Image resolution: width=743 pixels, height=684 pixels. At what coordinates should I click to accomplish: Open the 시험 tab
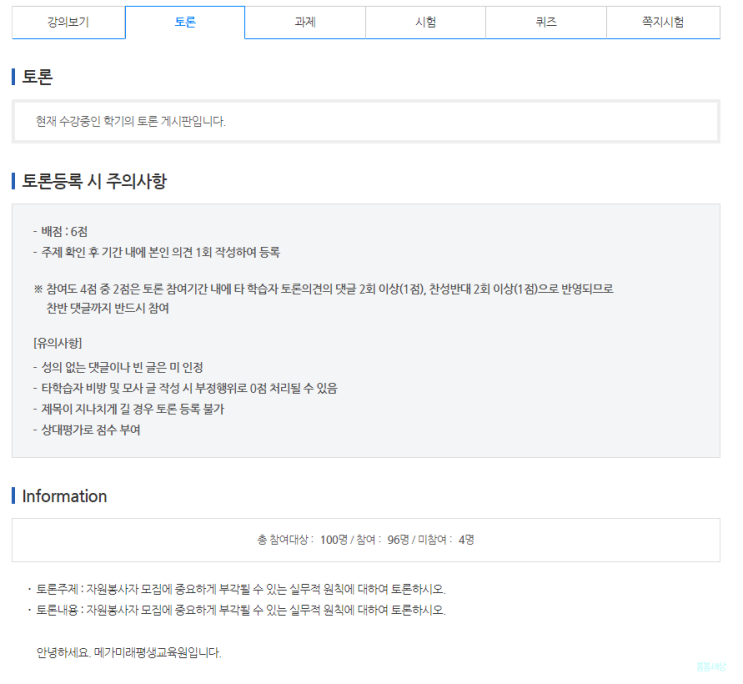[x=426, y=22]
